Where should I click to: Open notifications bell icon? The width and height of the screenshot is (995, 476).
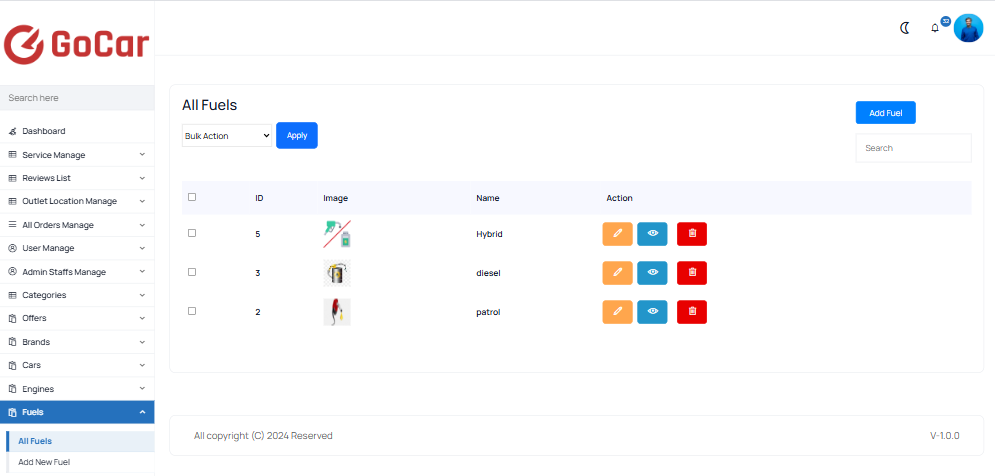tap(935, 28)
